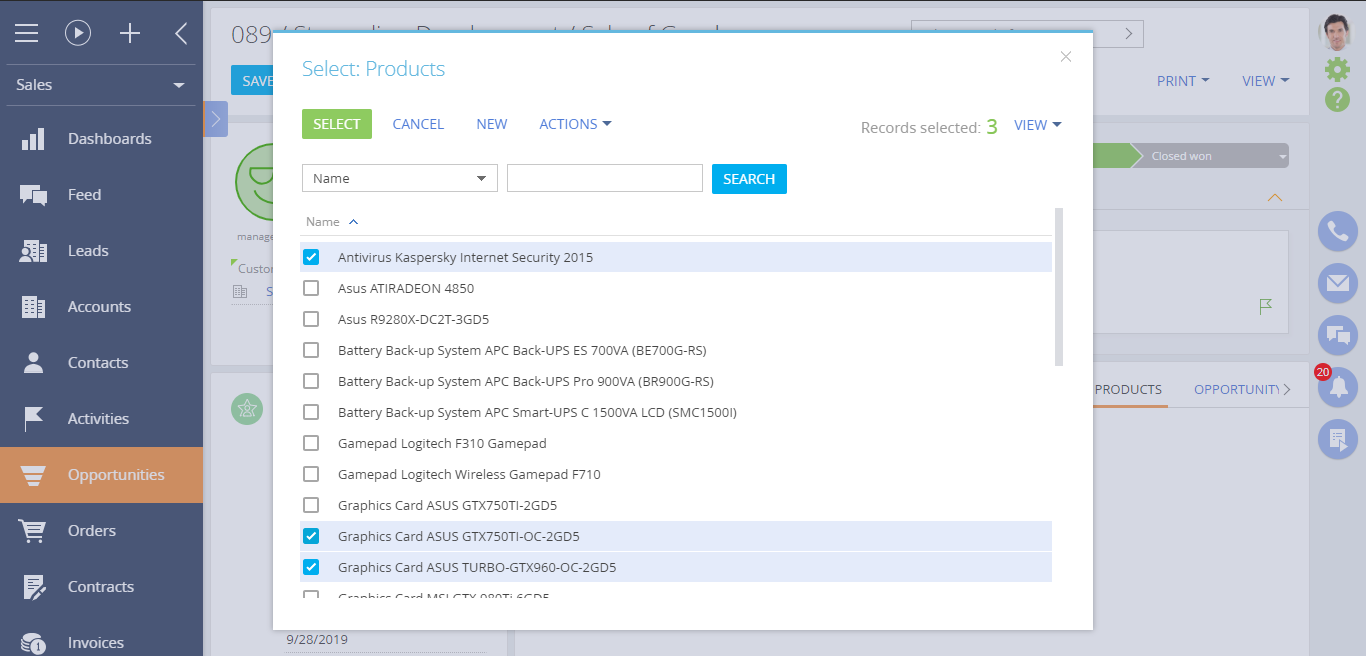
Task: Click the user profile avatar
Action: click(1337, 33)
